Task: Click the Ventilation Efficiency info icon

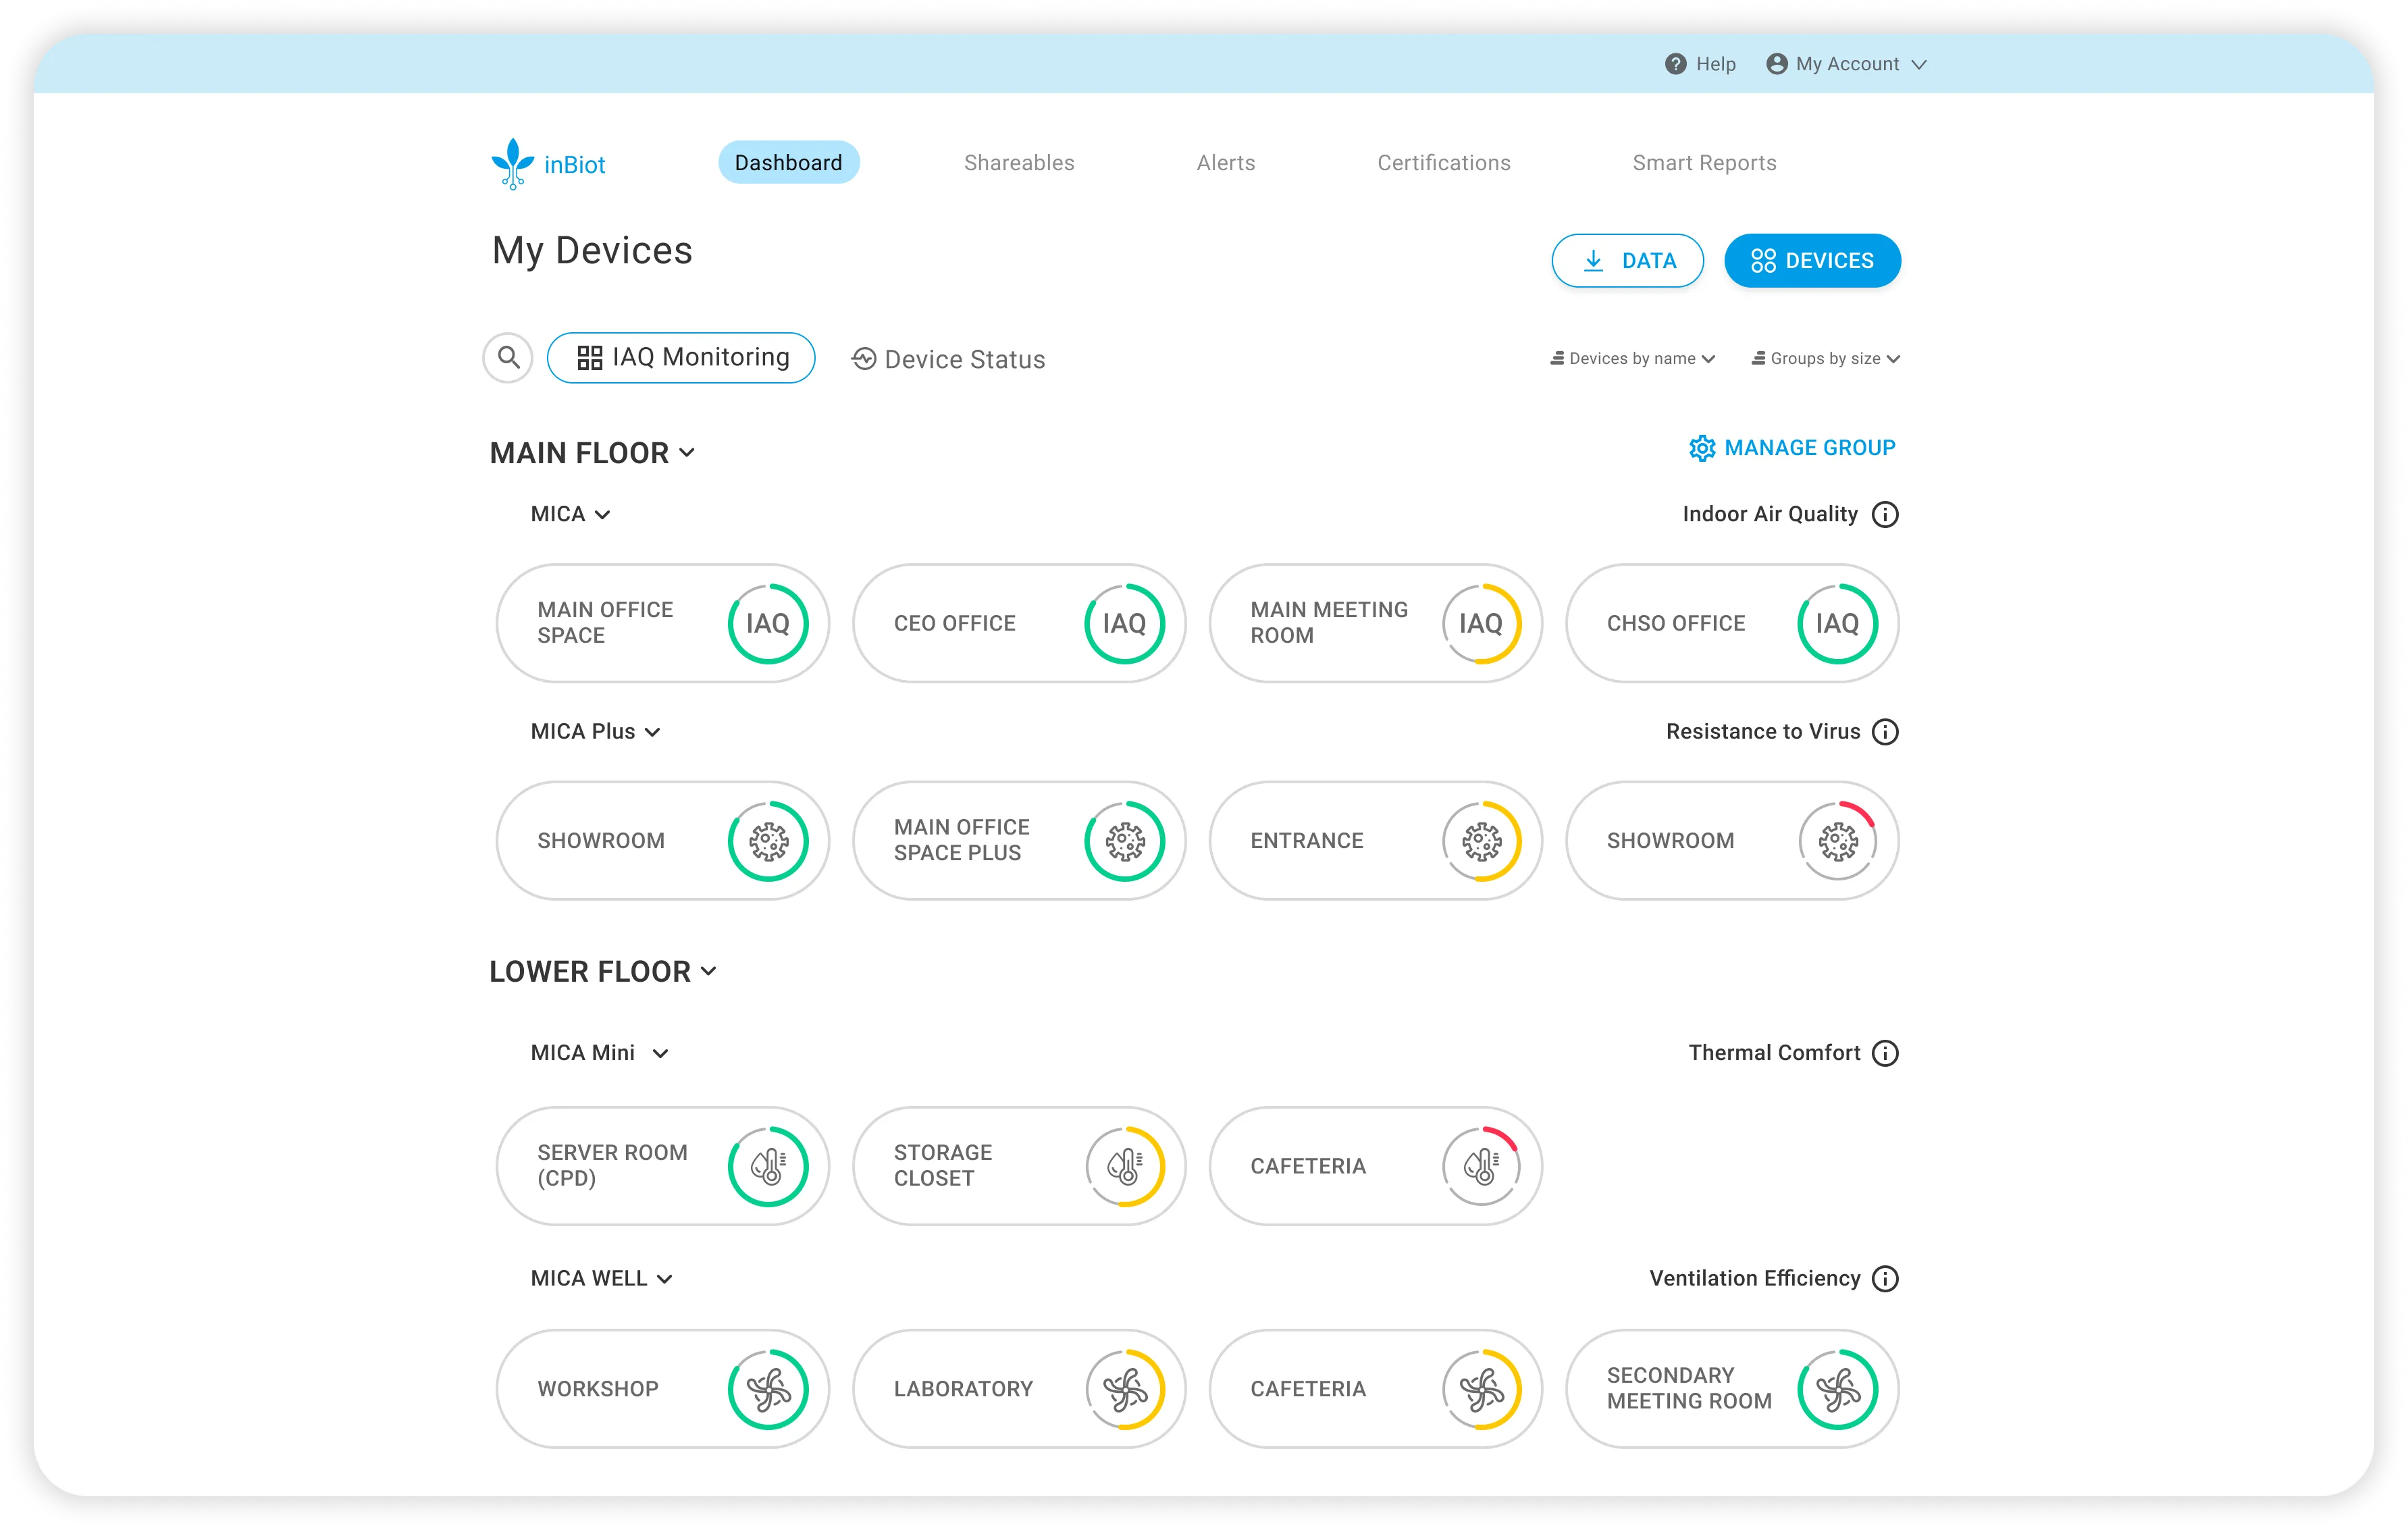Action: click(x=1885, y=1279)
